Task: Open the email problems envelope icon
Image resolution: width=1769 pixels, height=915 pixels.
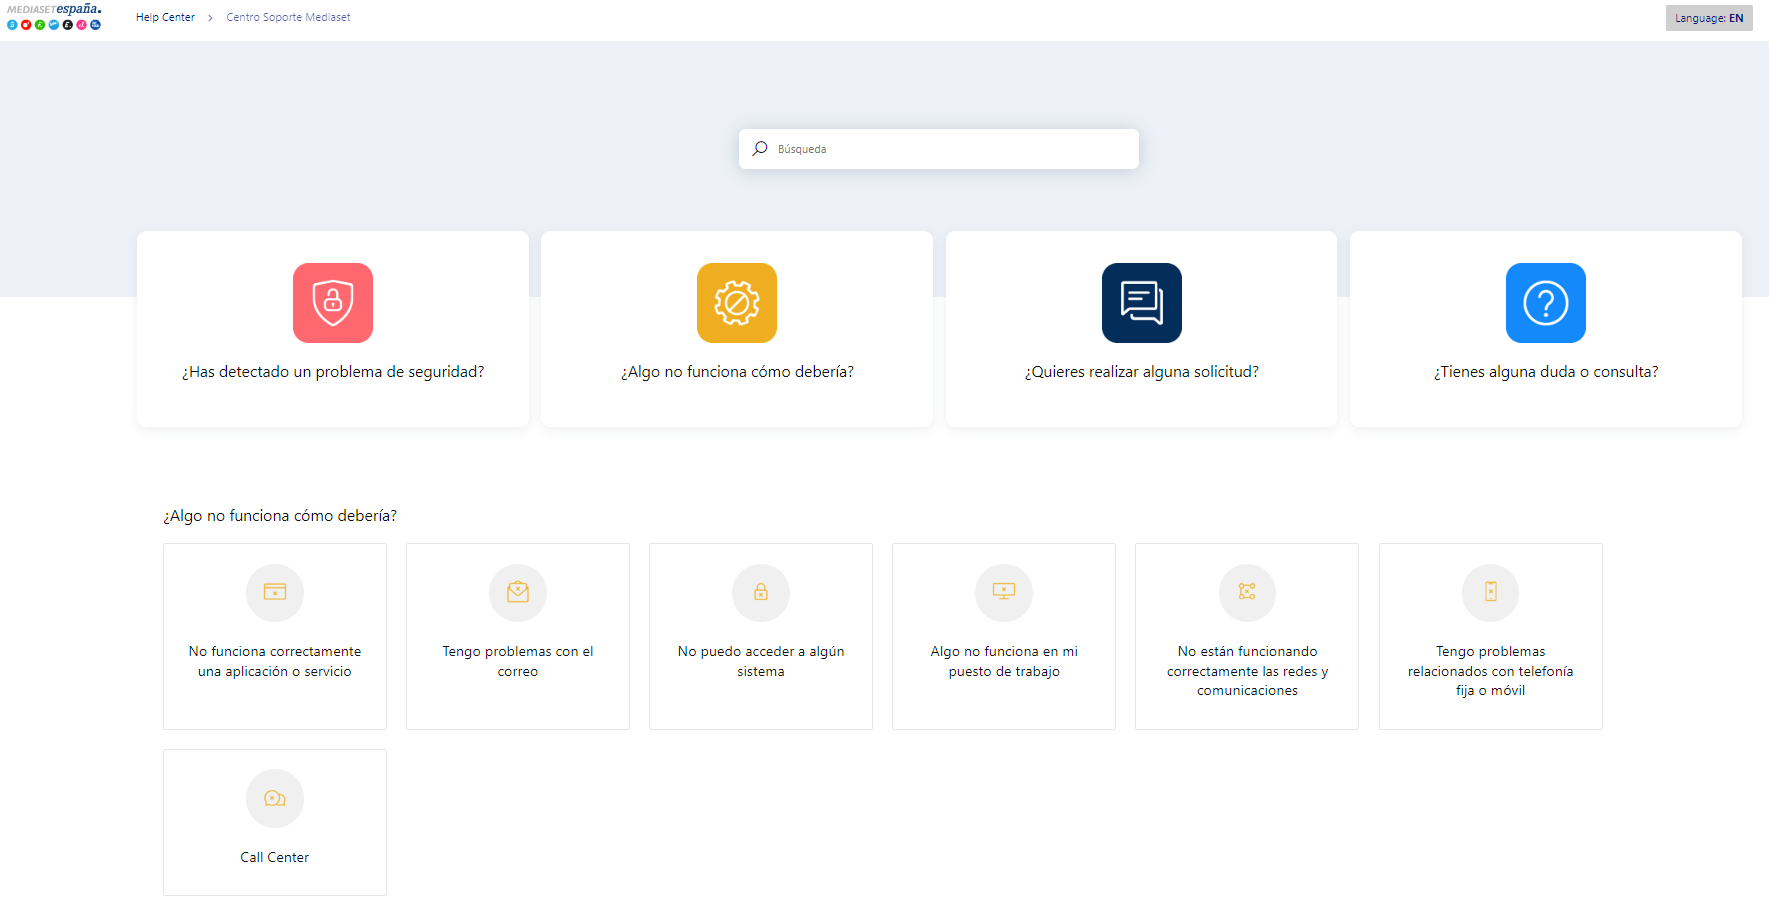Action: 517,592
